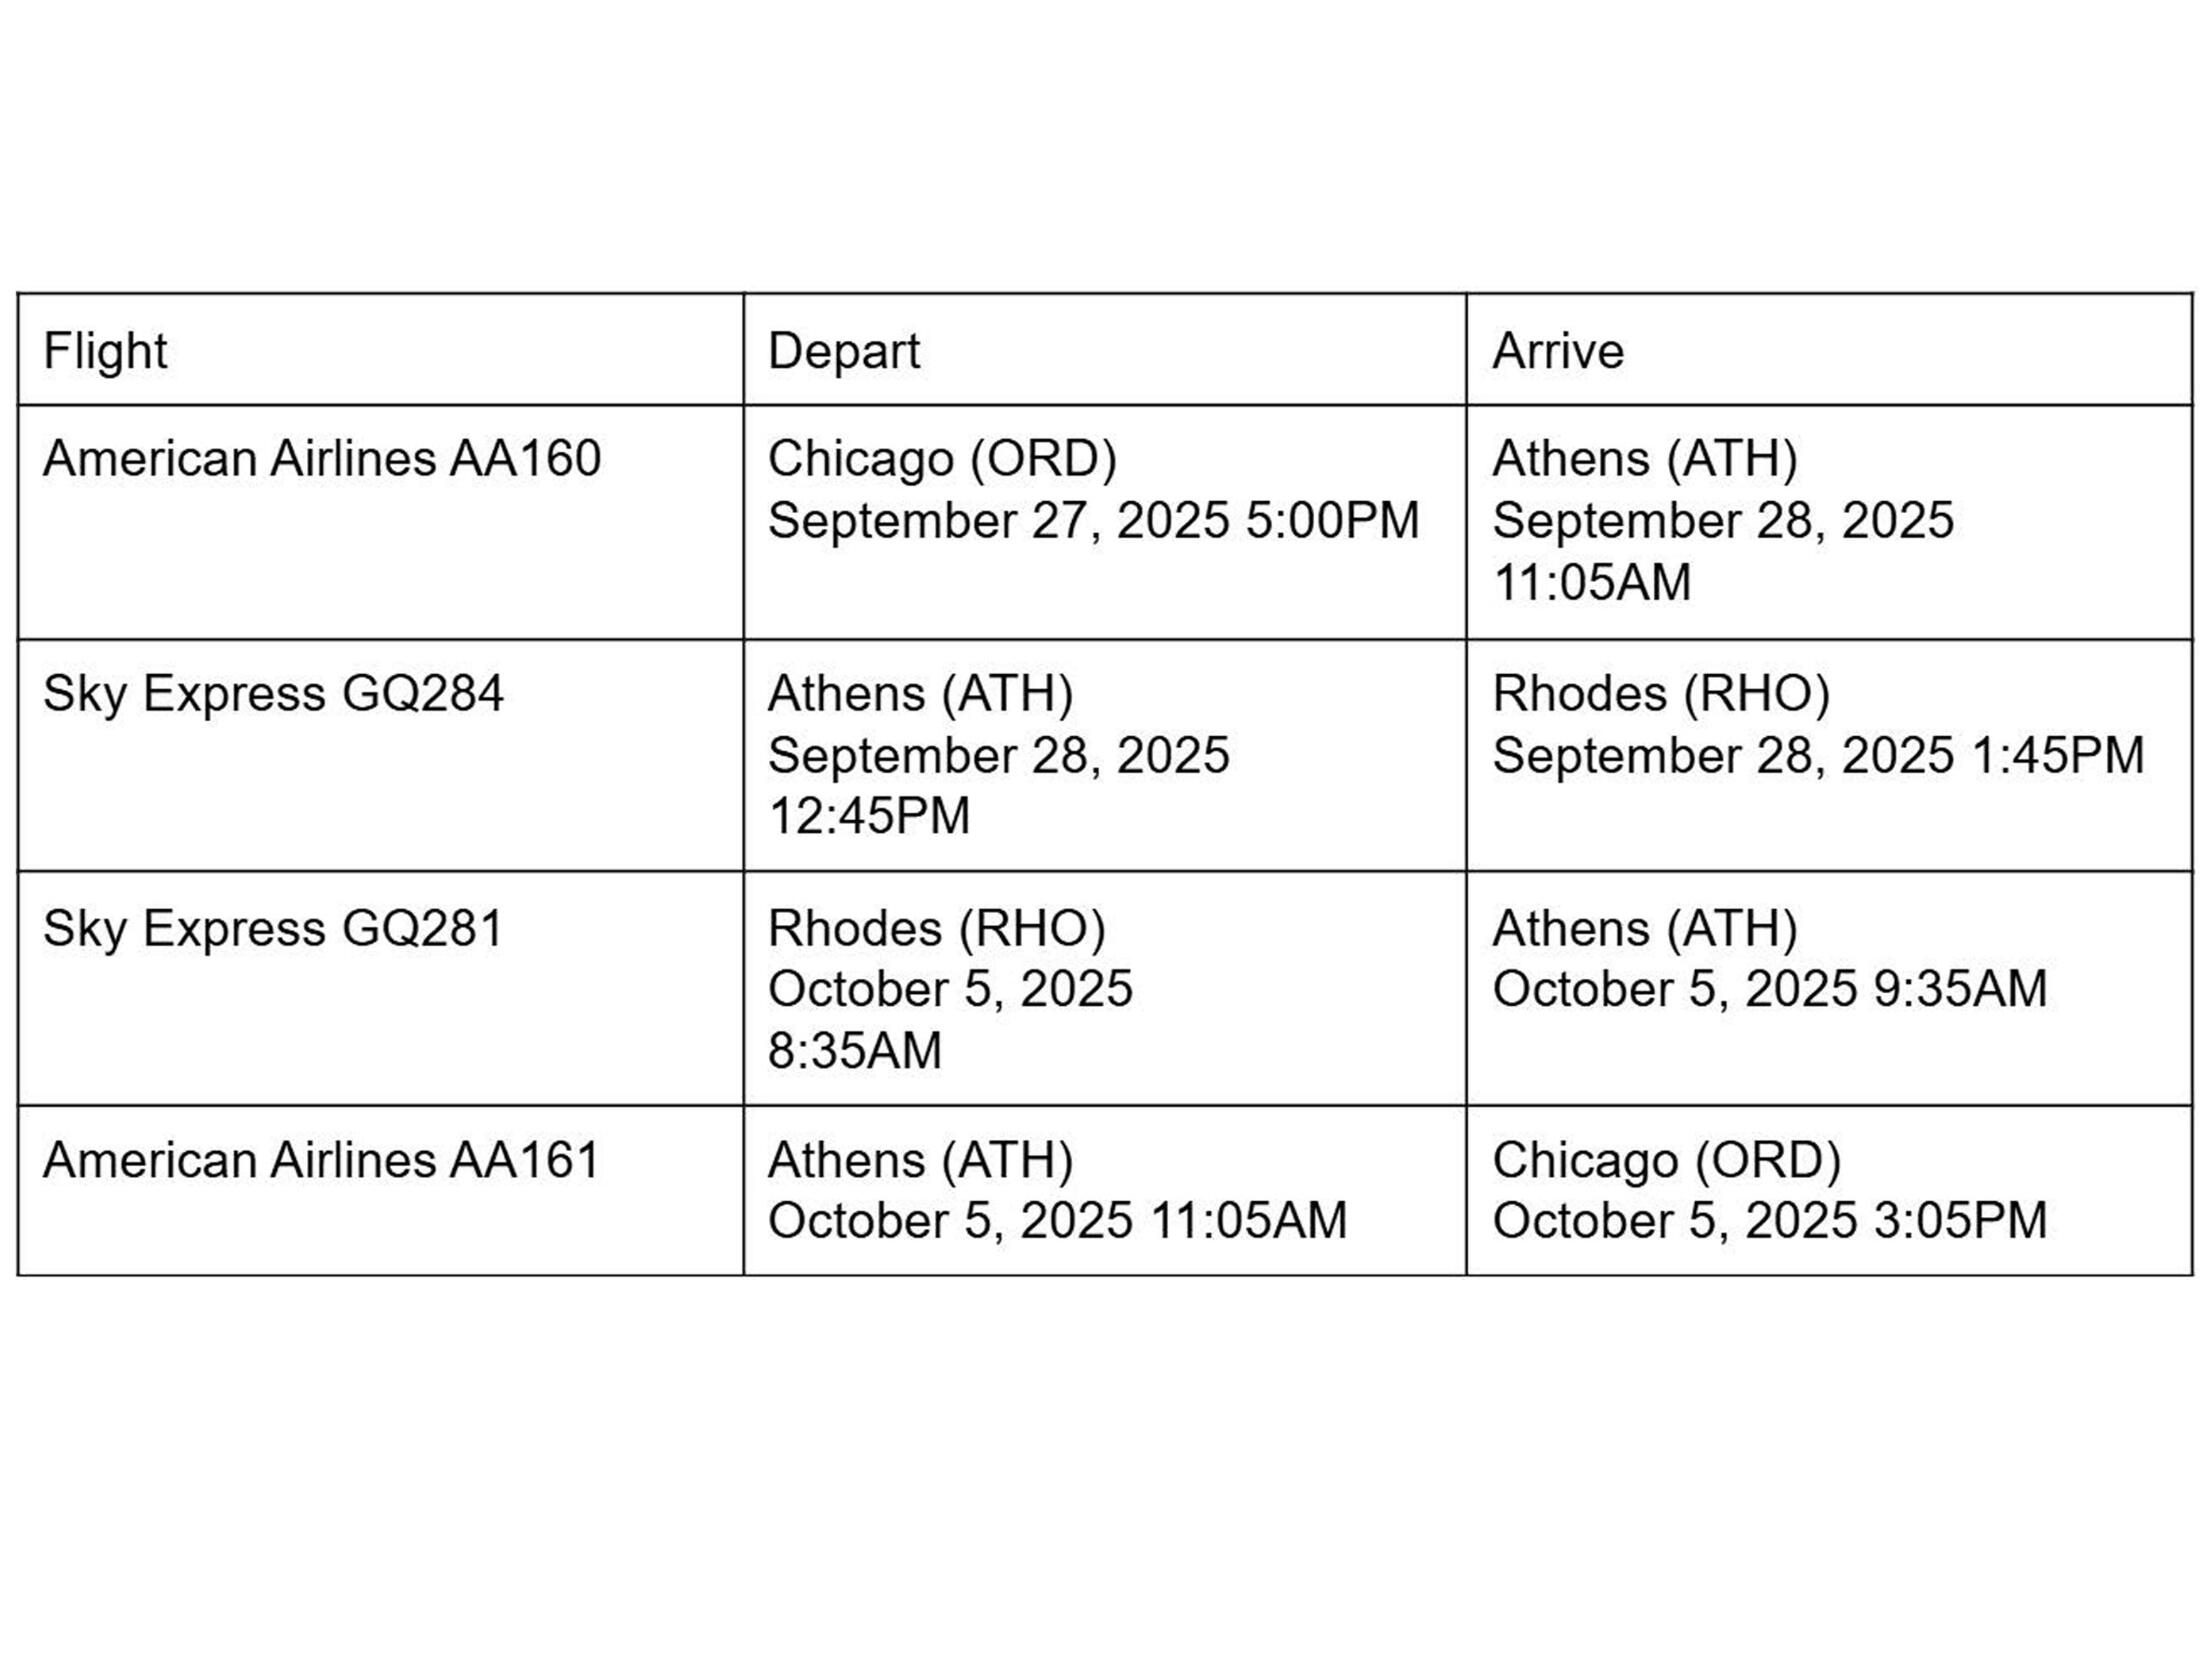Click "Rhodes (RHO)" in the GQ284 arrival cell

click(1661, 693)
